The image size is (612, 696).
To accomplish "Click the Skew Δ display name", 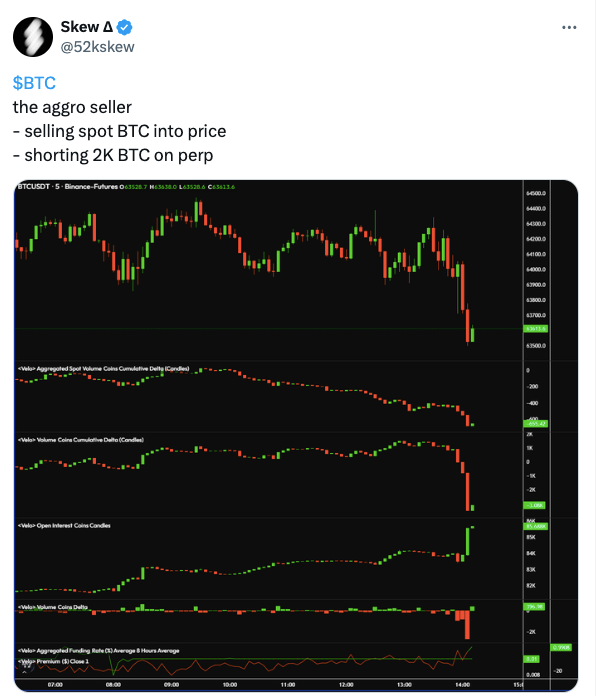I will (87, 27).
